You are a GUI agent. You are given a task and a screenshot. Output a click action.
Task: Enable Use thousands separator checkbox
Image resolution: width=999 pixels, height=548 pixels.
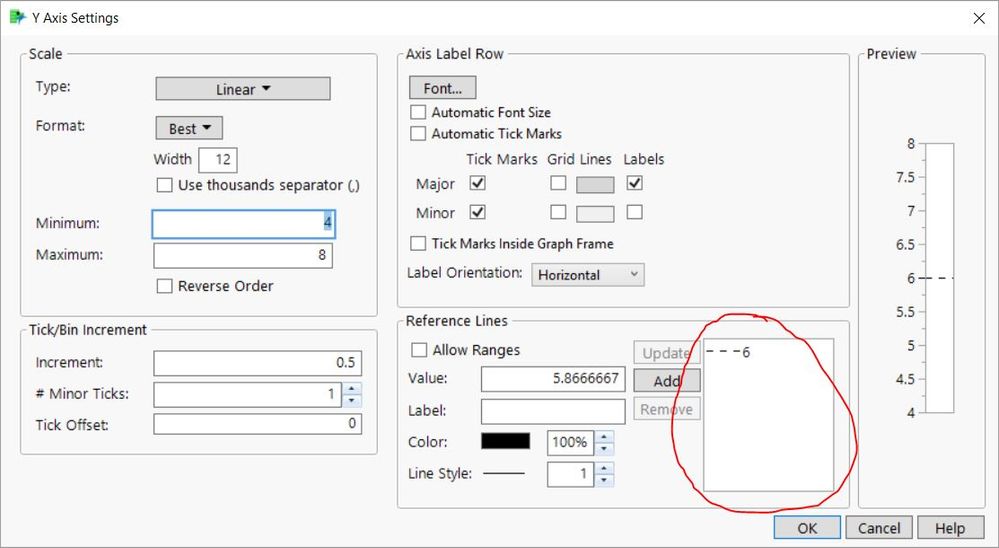click(x=164, y=185)
